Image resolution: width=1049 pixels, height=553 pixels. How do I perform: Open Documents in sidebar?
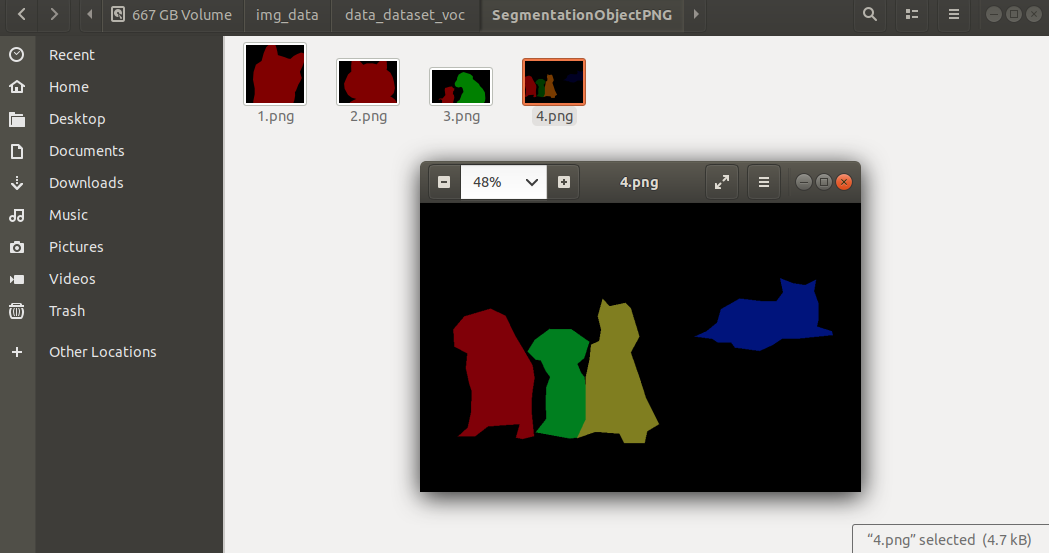point(86,151)
